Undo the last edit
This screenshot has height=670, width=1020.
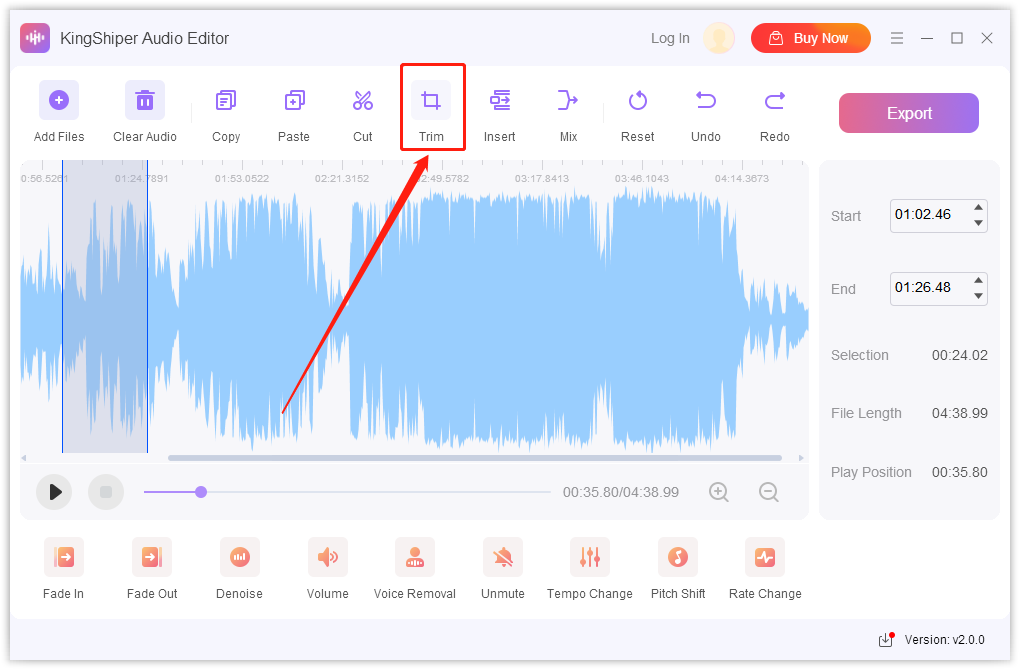(x=706, y=101)
